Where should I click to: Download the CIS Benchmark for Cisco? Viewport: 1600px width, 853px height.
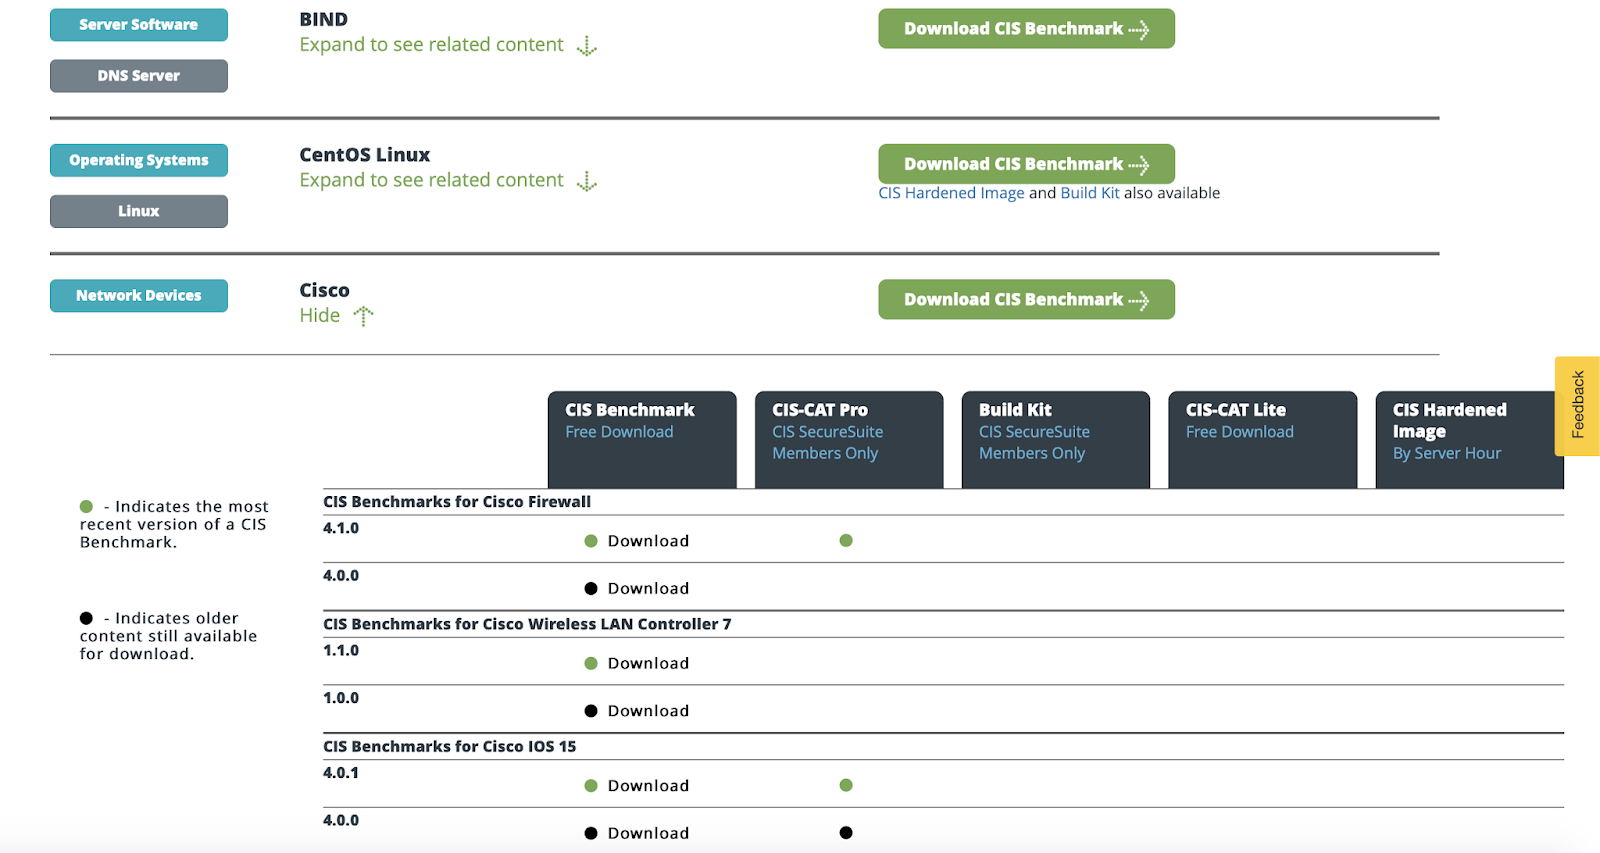tap(1026, 300)
